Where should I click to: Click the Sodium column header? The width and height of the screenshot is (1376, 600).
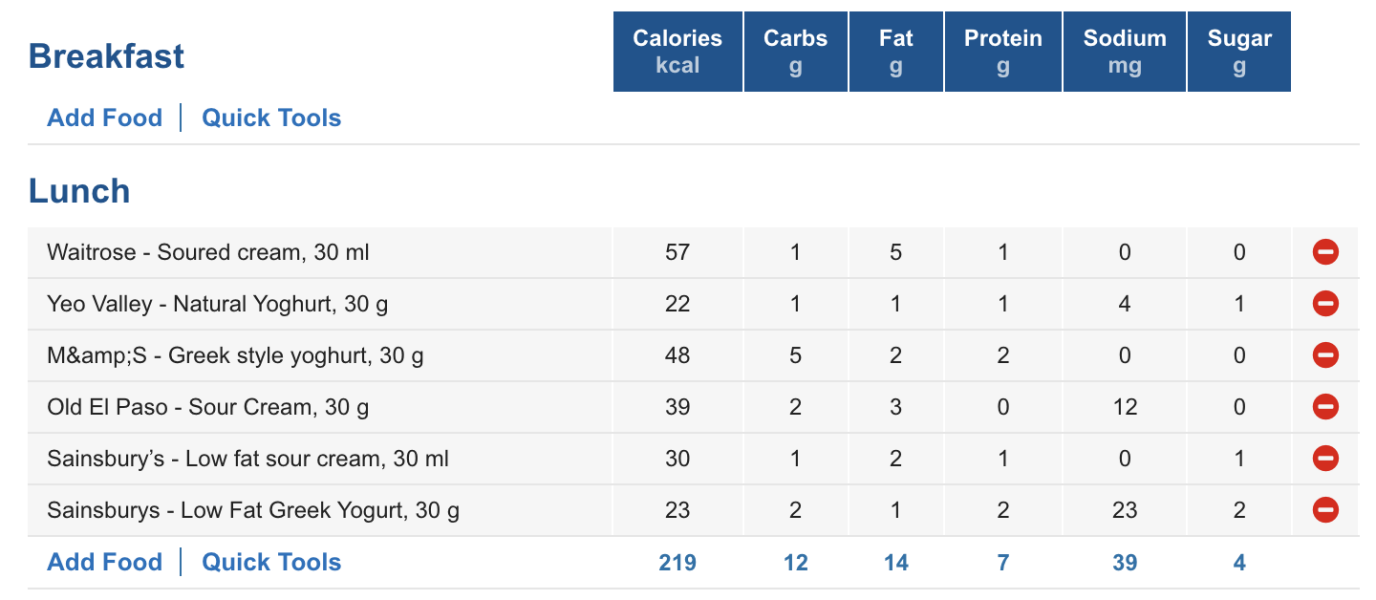click(1124, 50)
